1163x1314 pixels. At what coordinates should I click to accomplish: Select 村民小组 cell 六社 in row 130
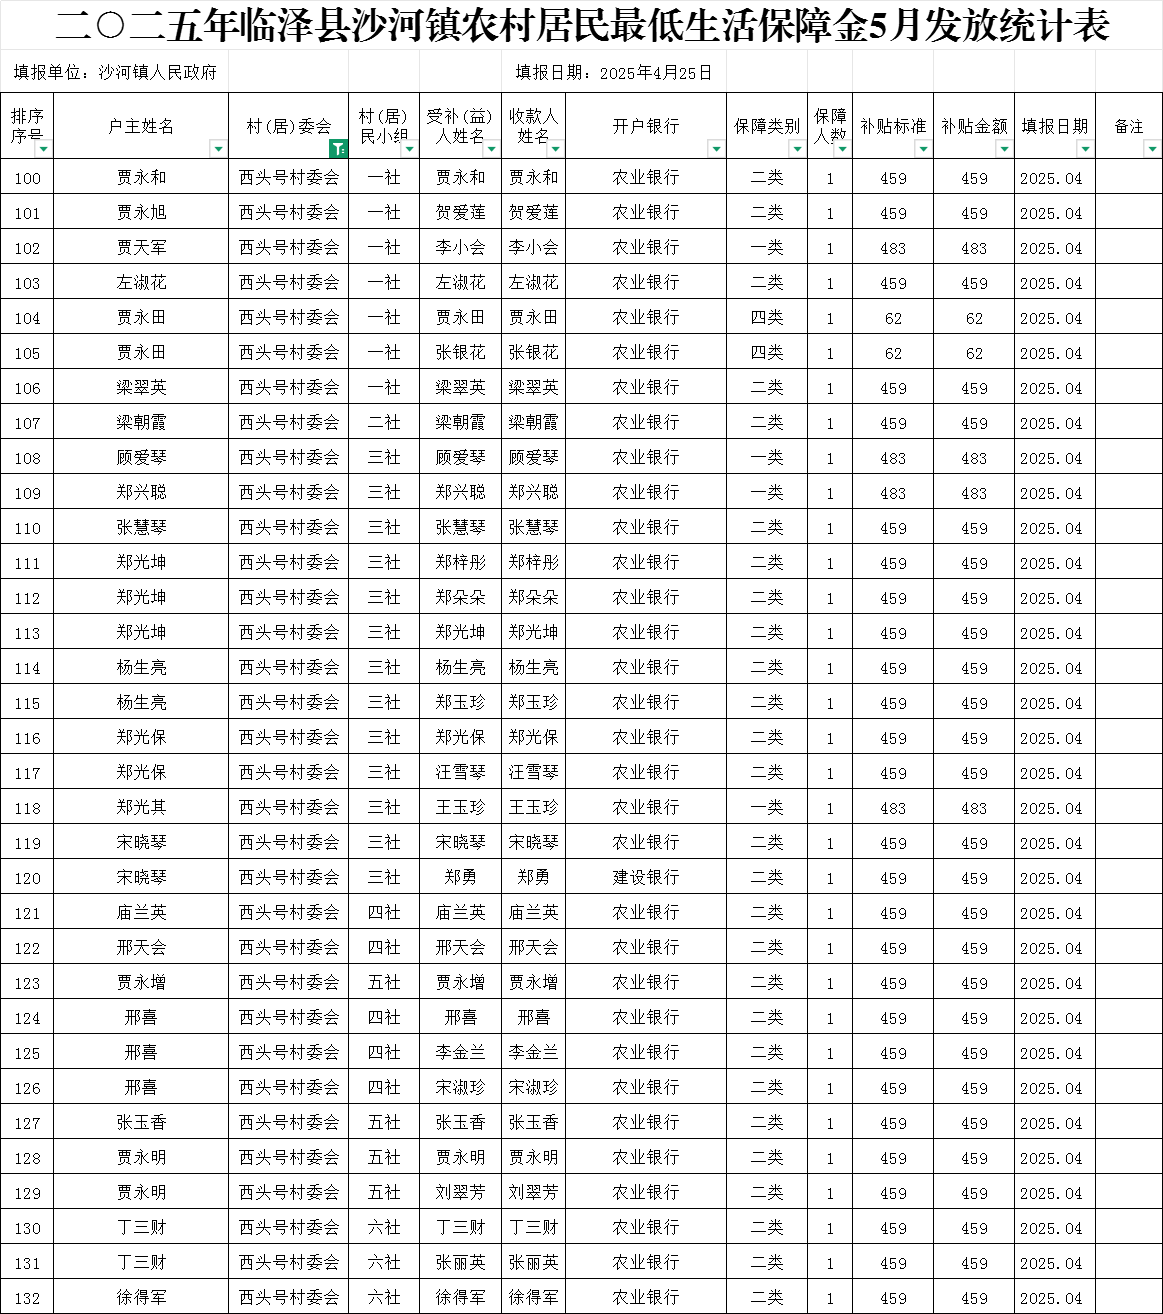(384, 1228)
